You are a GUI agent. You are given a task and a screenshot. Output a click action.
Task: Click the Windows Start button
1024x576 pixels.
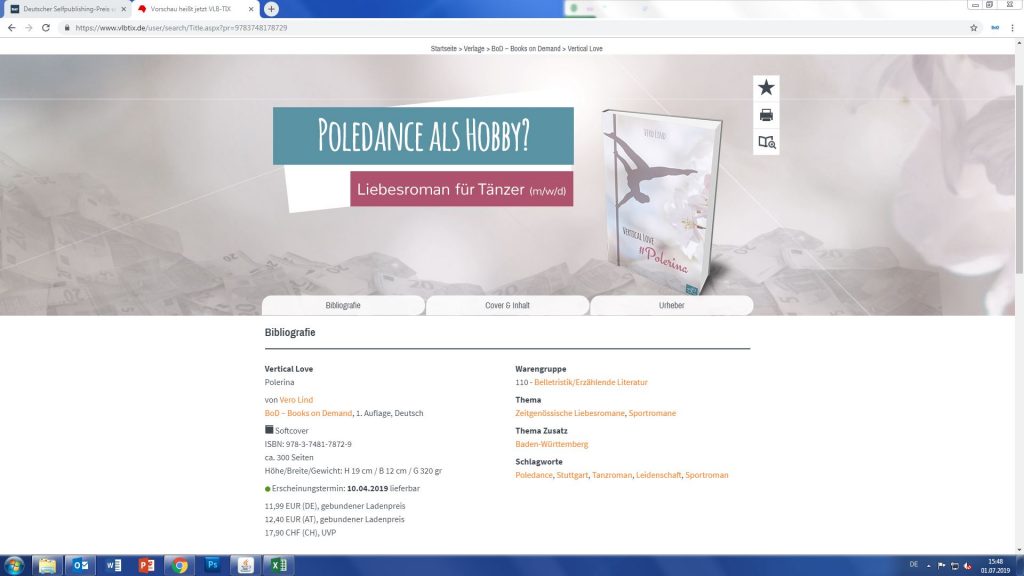(x=14, y=566)
